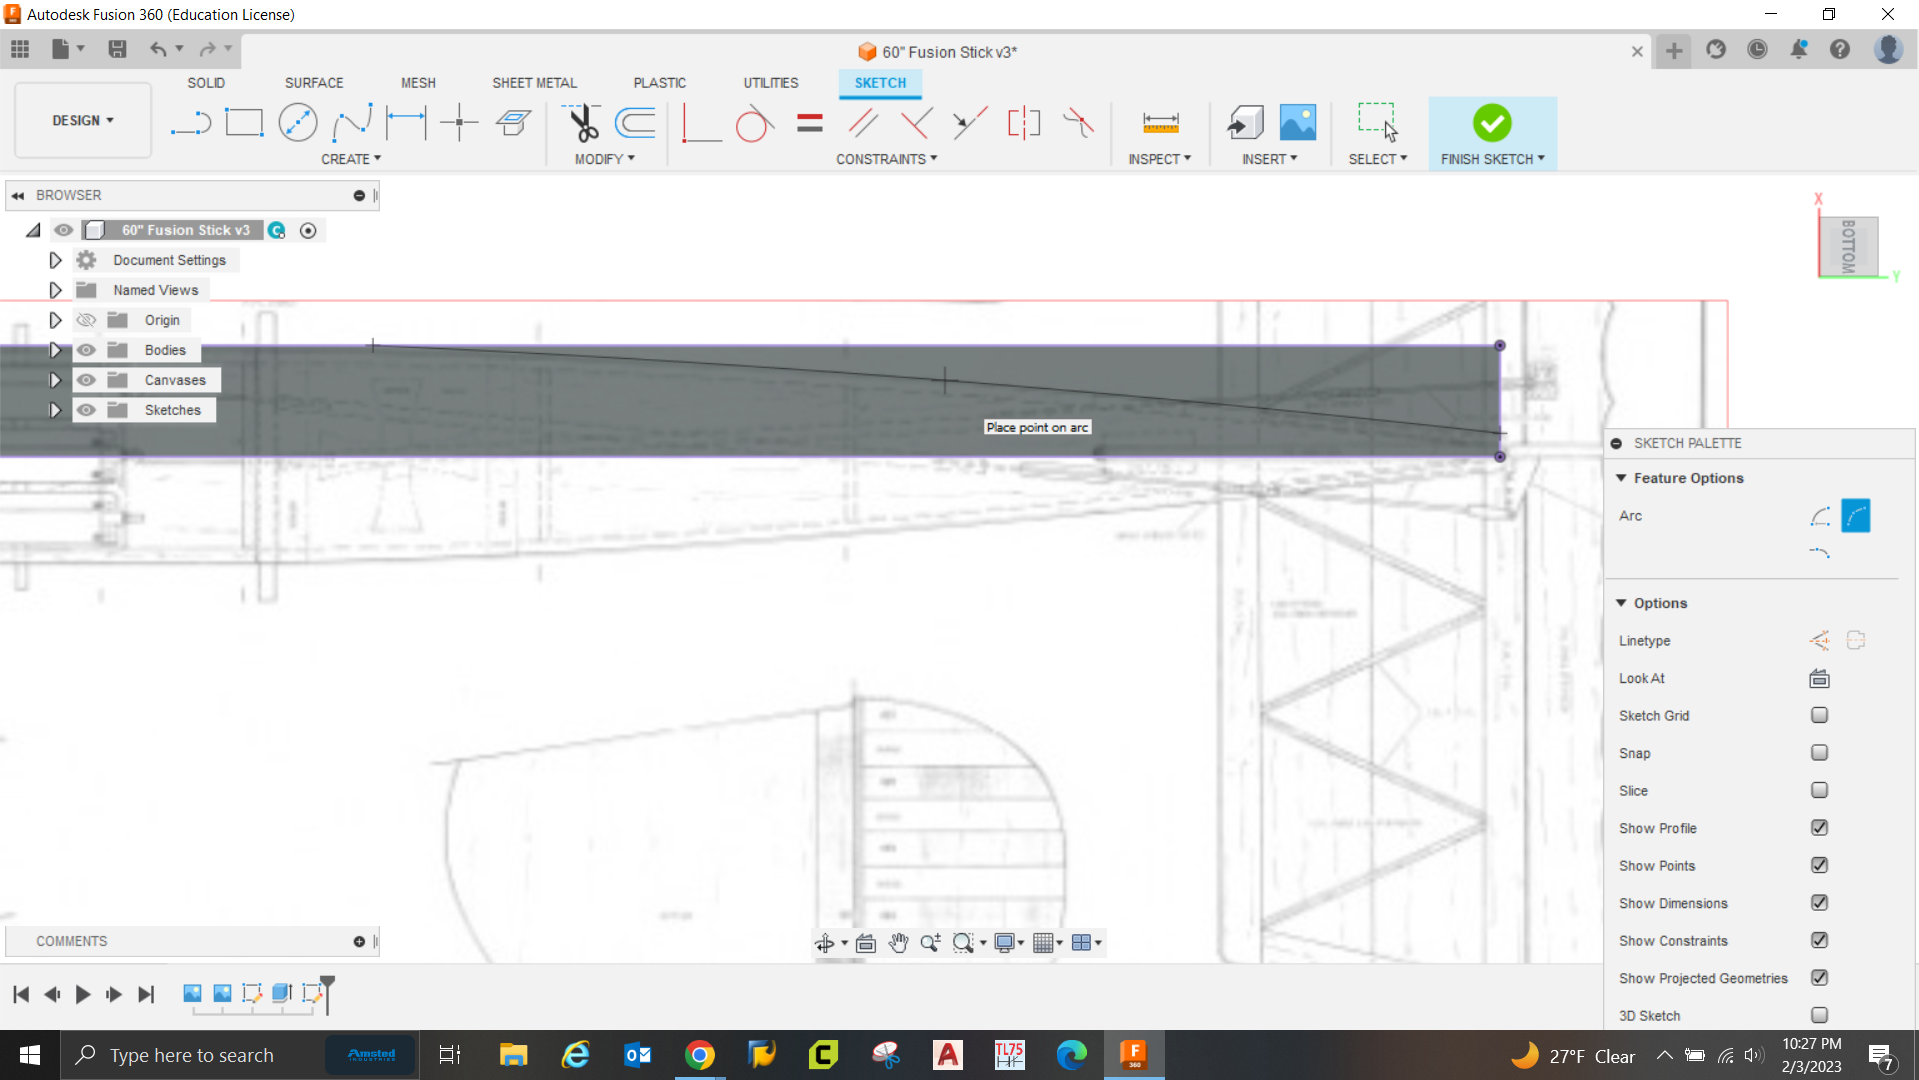
Task: Click the Insert Canvas image icon
Action: [x=1298, y=123]
